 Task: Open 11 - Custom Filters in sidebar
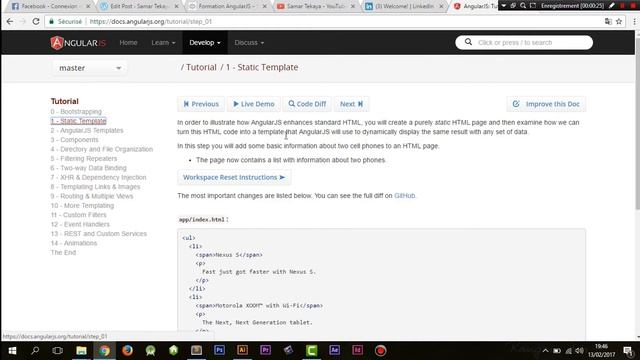(x=78, y=215)
